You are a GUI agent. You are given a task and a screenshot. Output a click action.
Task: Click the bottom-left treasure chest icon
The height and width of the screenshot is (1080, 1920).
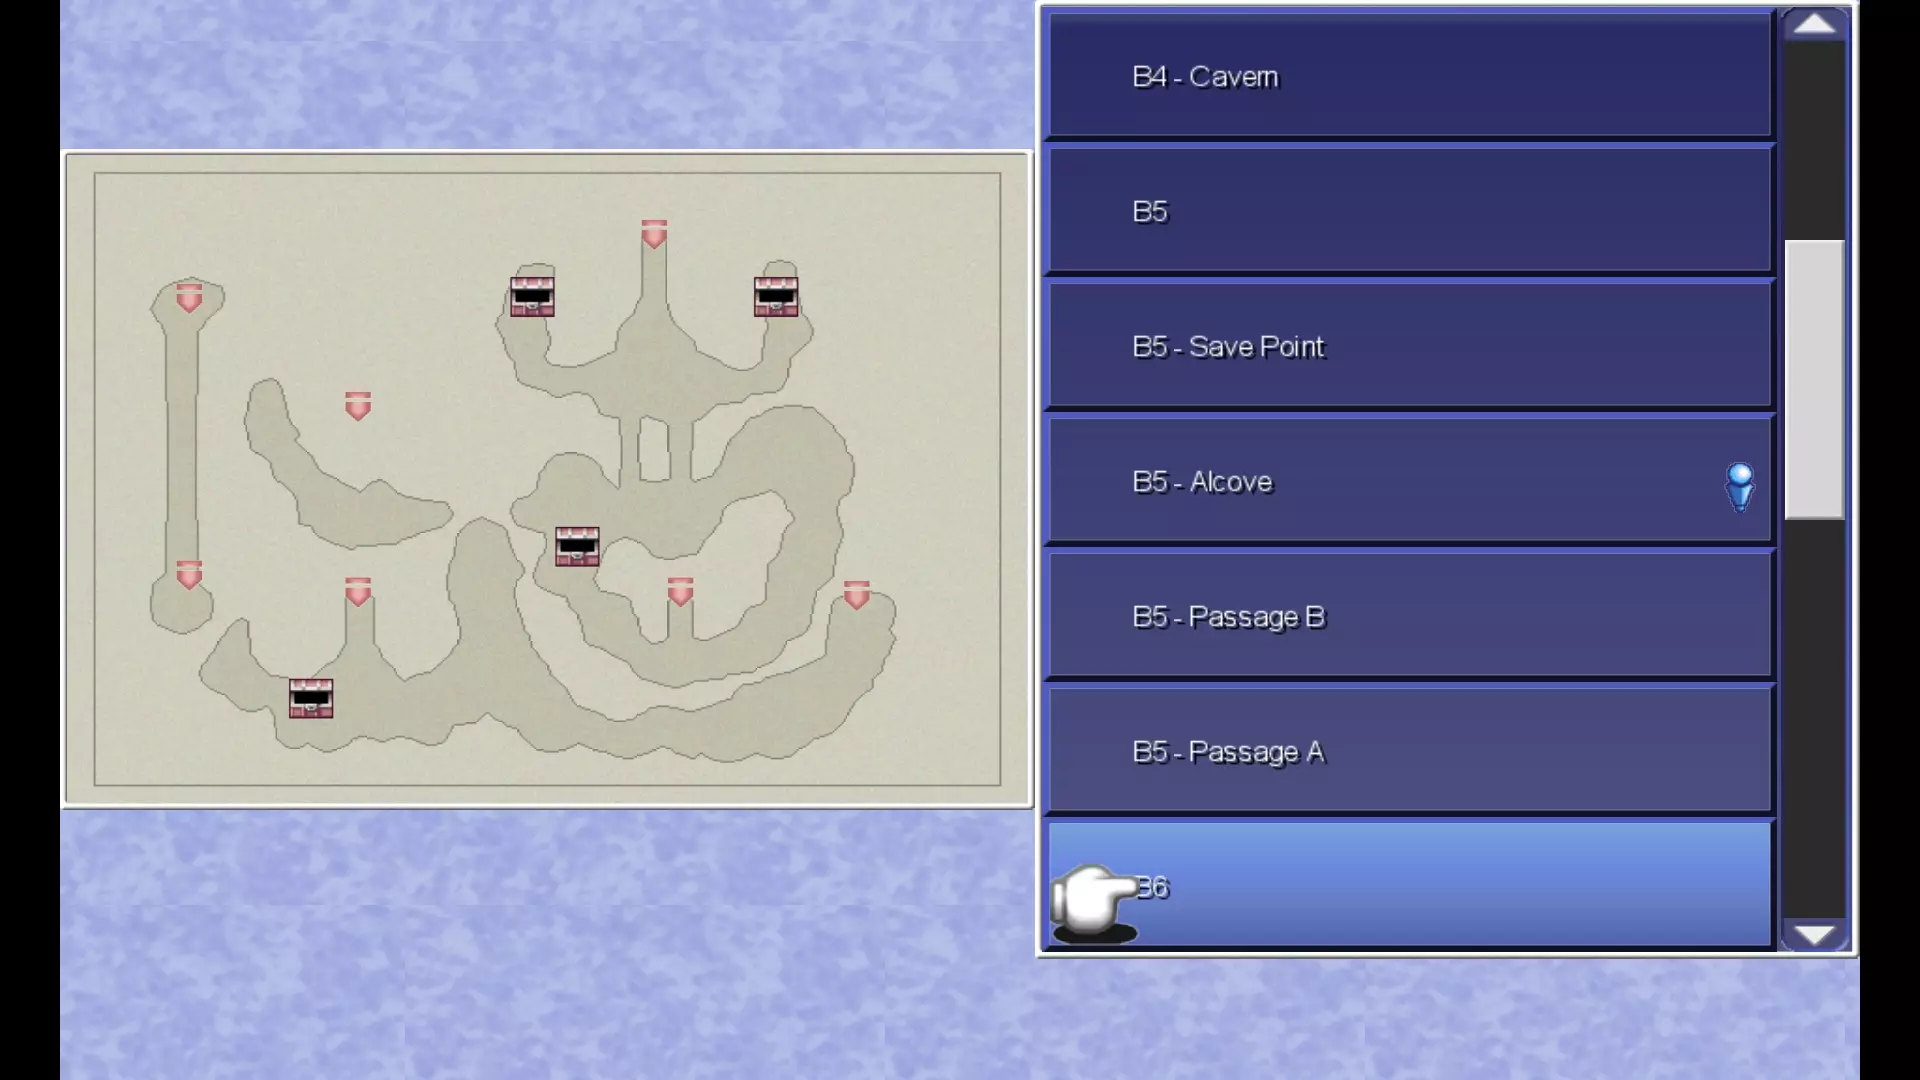tap(311, 698)
